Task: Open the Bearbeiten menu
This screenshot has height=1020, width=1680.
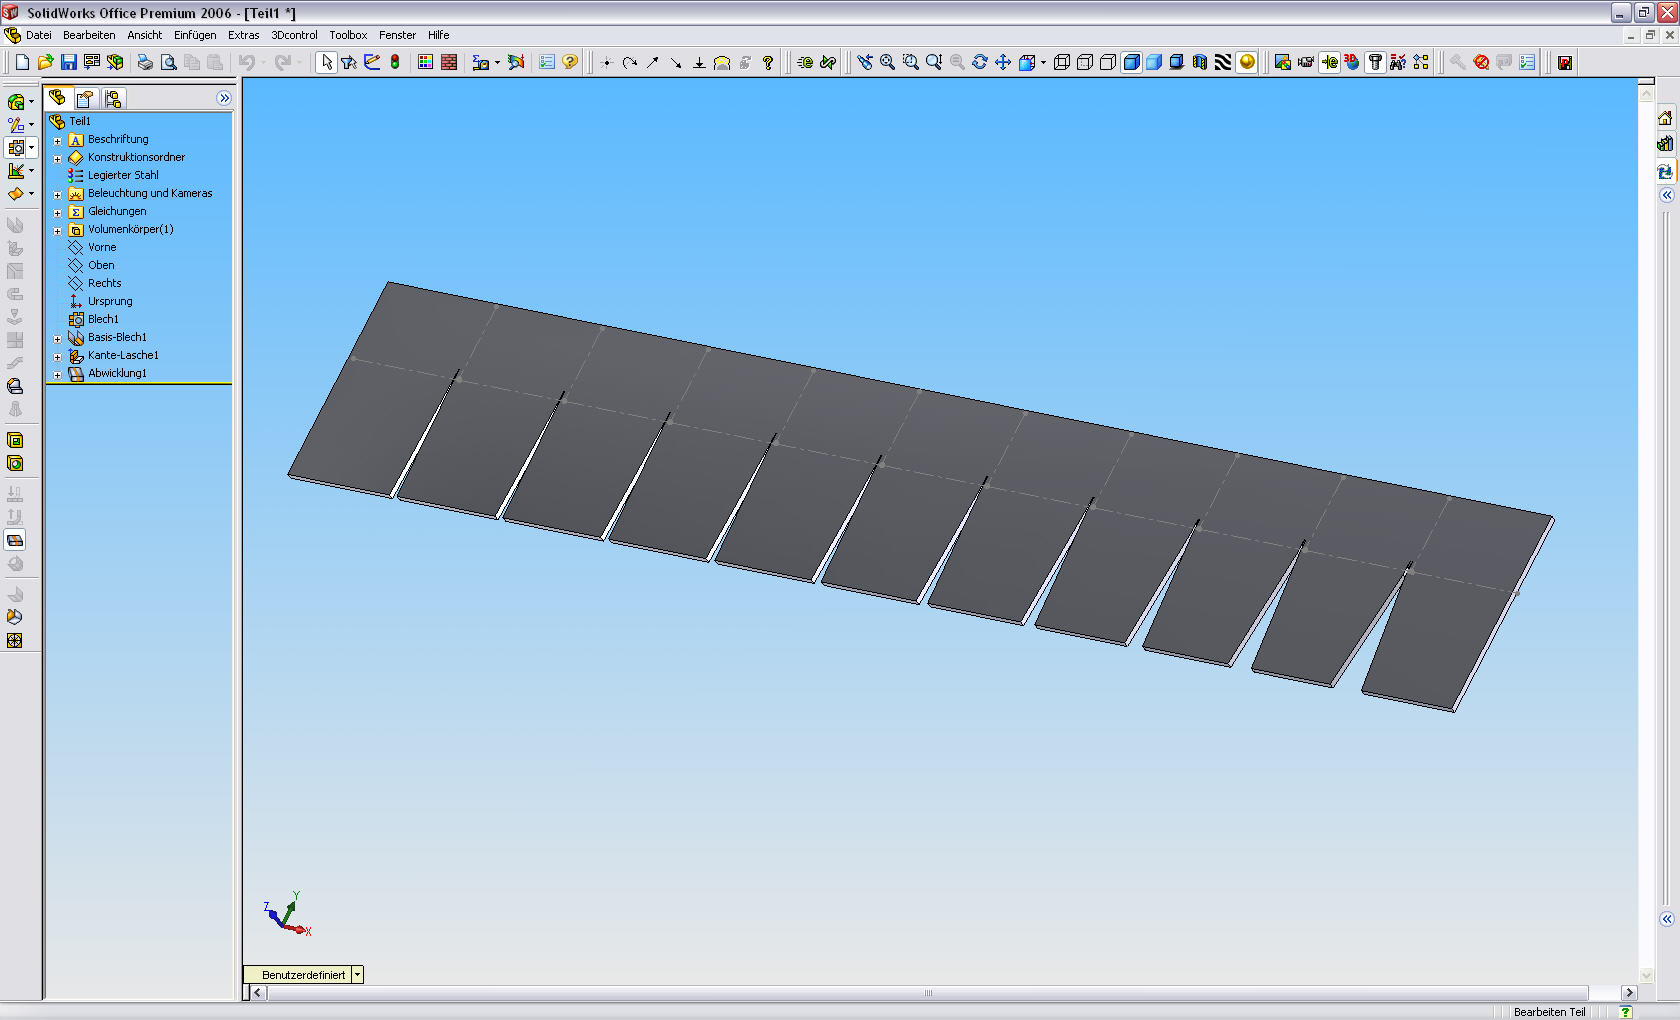Action: click(89, 35)
